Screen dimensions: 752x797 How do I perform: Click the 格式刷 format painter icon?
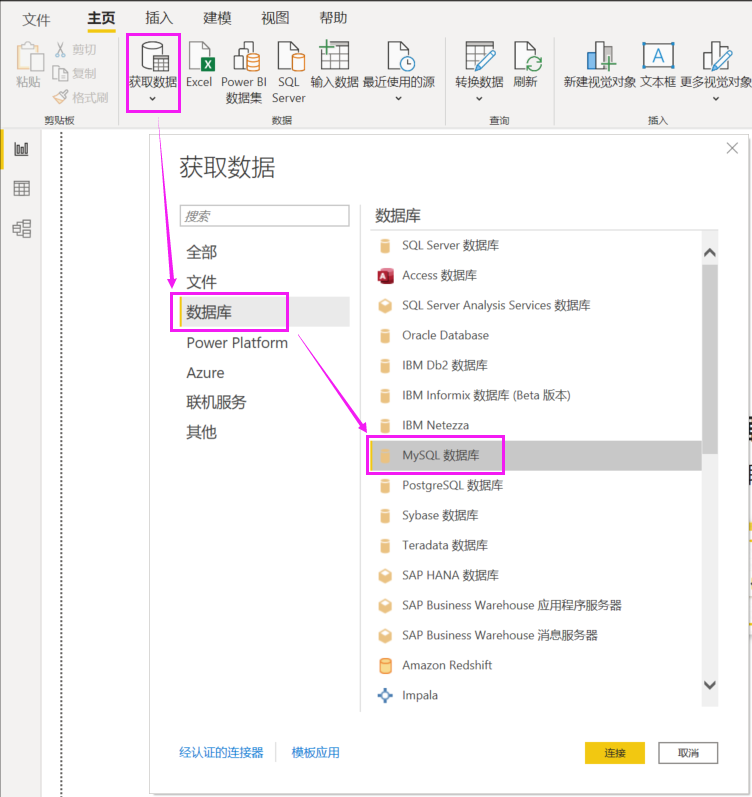coord(61,97)
